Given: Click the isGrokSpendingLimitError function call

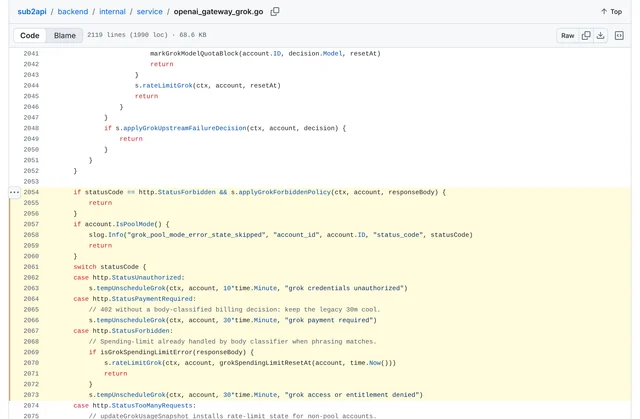Looking at the screenshot, I should [146, 352].
